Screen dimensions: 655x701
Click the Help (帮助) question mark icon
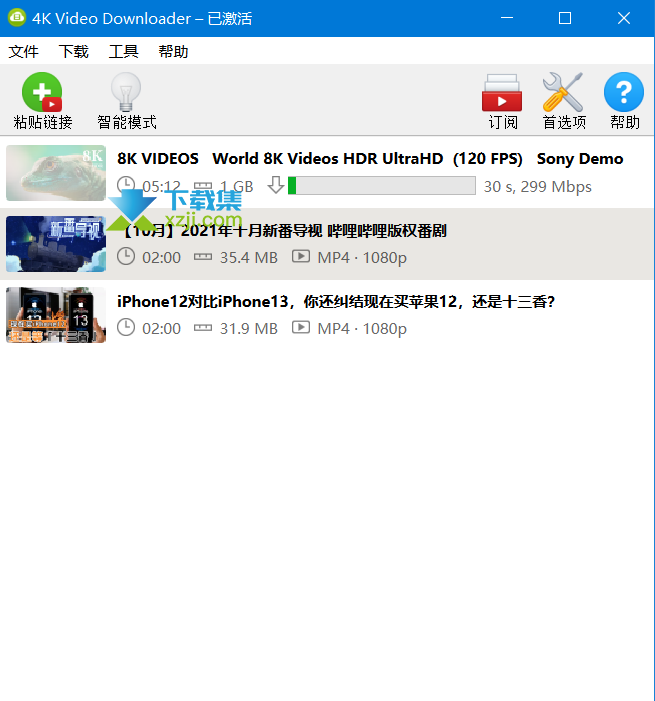(624, 102)
